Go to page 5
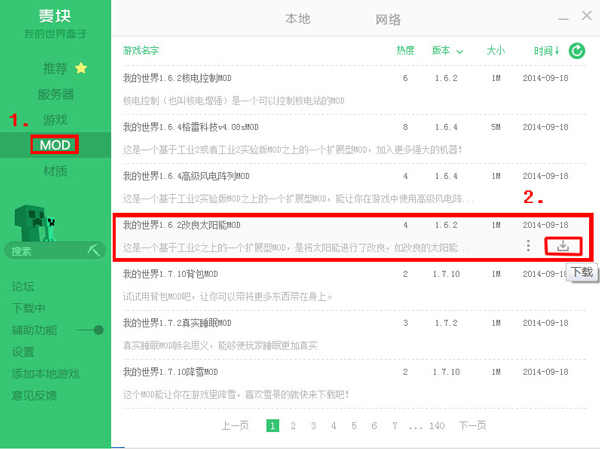 tap(354, 426)
